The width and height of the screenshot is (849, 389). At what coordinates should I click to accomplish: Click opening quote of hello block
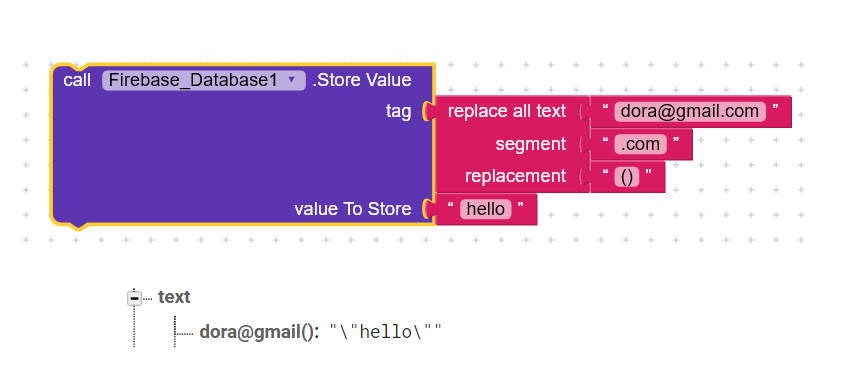tap(450, 206)
